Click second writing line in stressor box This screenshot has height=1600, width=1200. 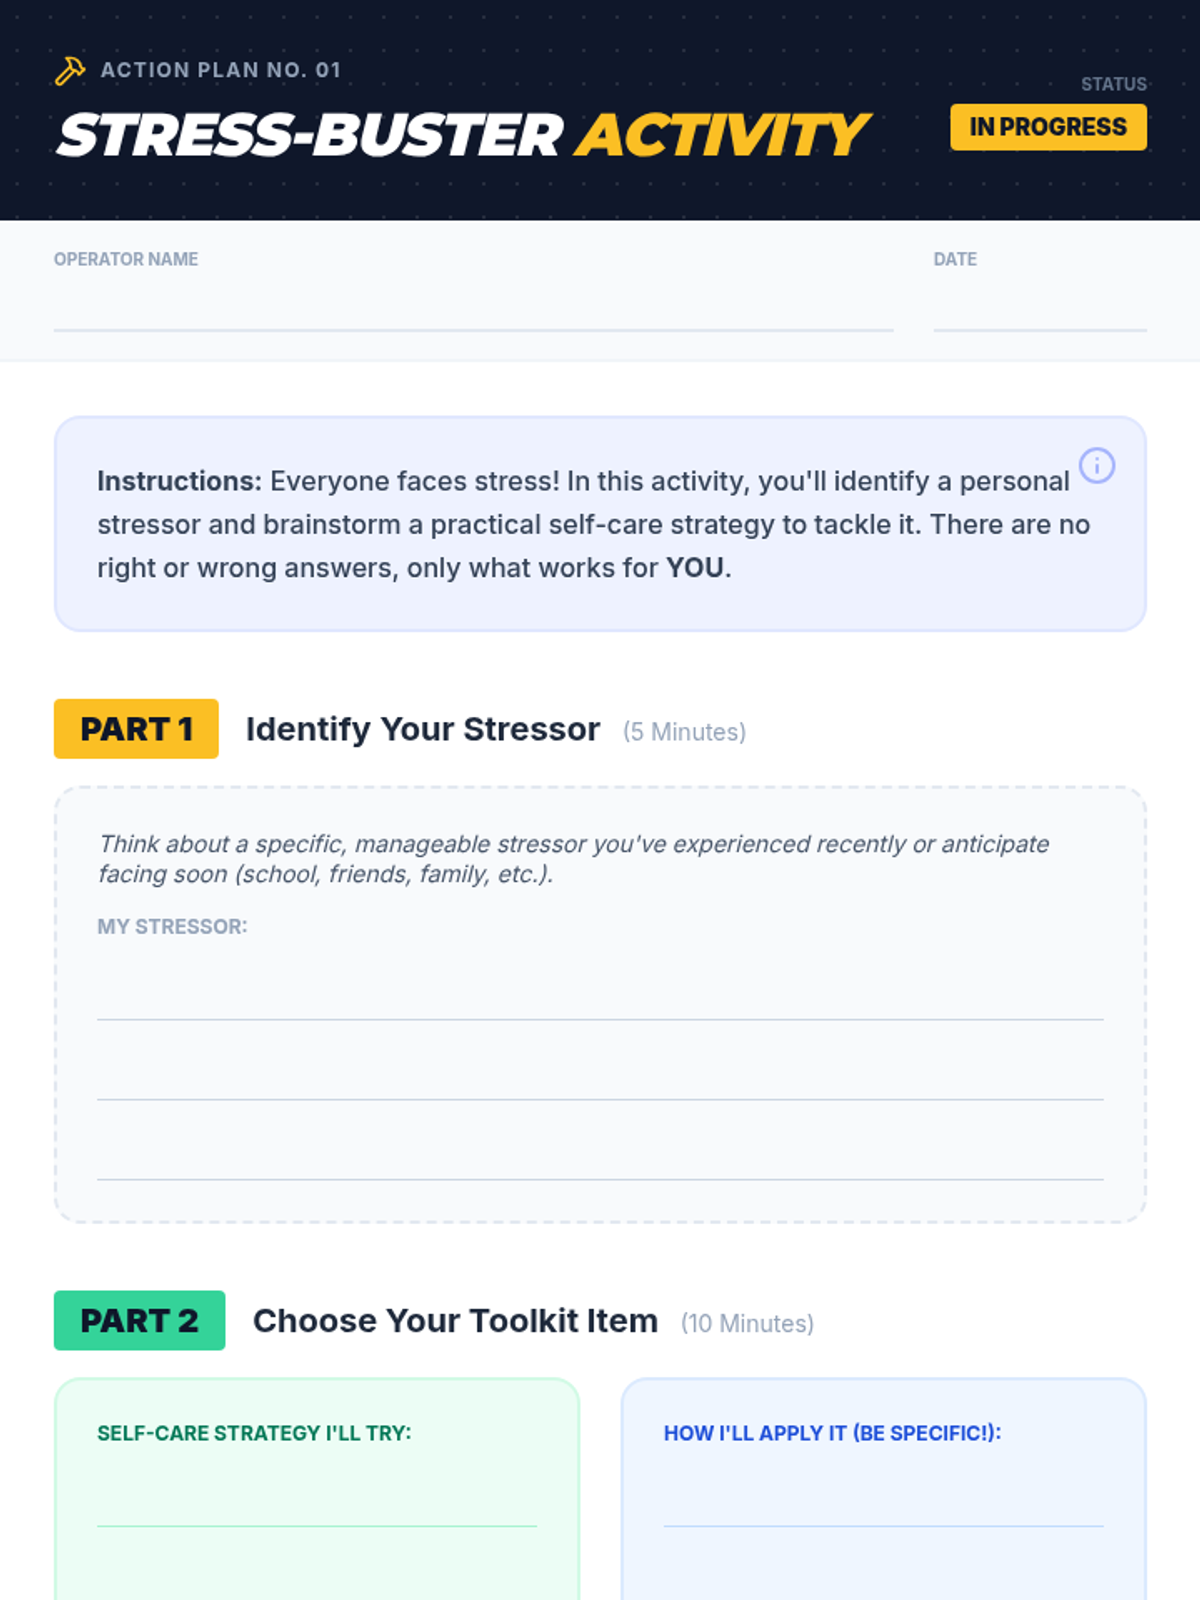(600, 1080)
